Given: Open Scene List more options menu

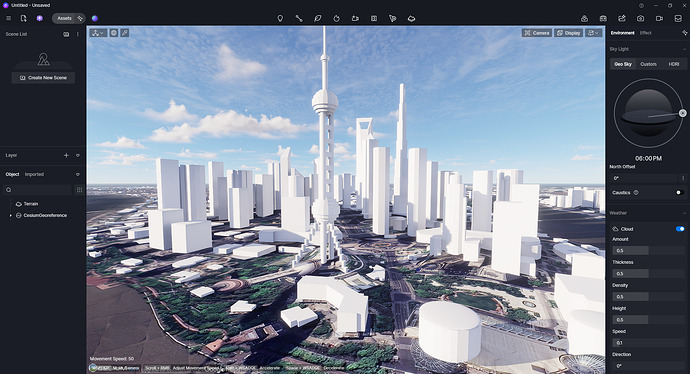Looking at the screenshot, I should [x=78, y=34].
